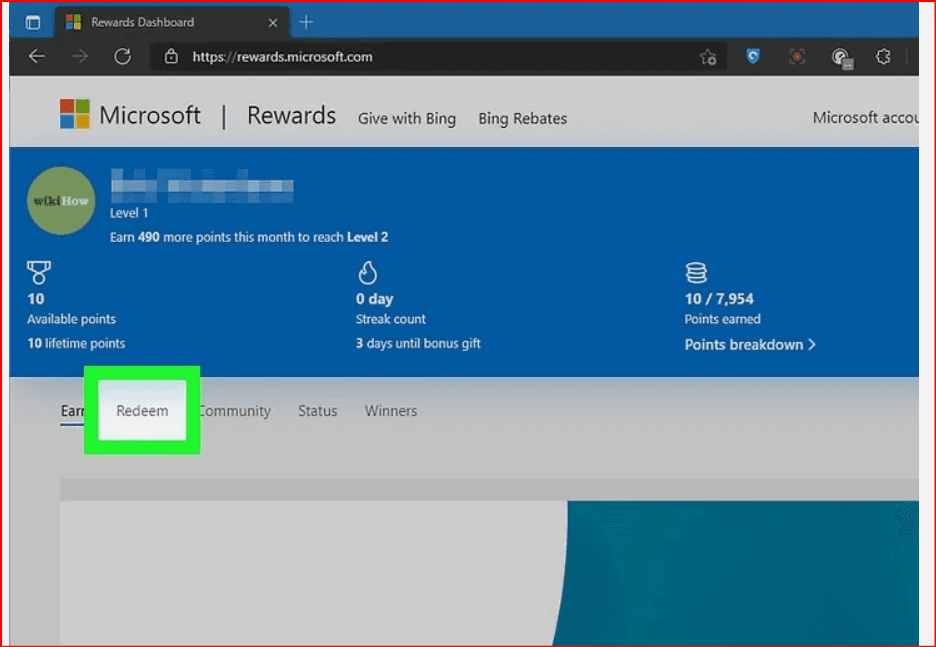Expand the Points breakdown chevron

tap(811, 344)
